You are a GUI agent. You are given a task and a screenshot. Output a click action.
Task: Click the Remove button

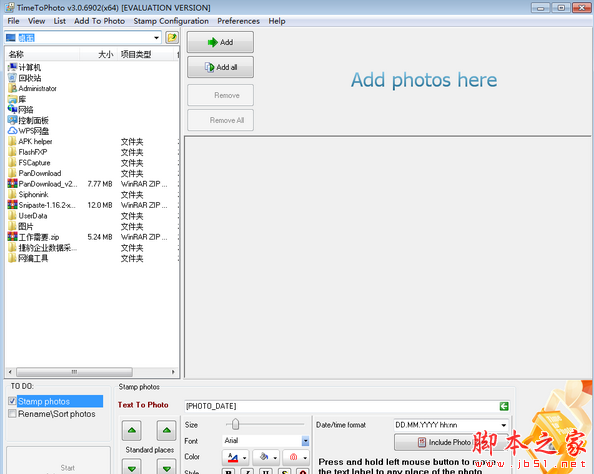click(x=220, y=95)
